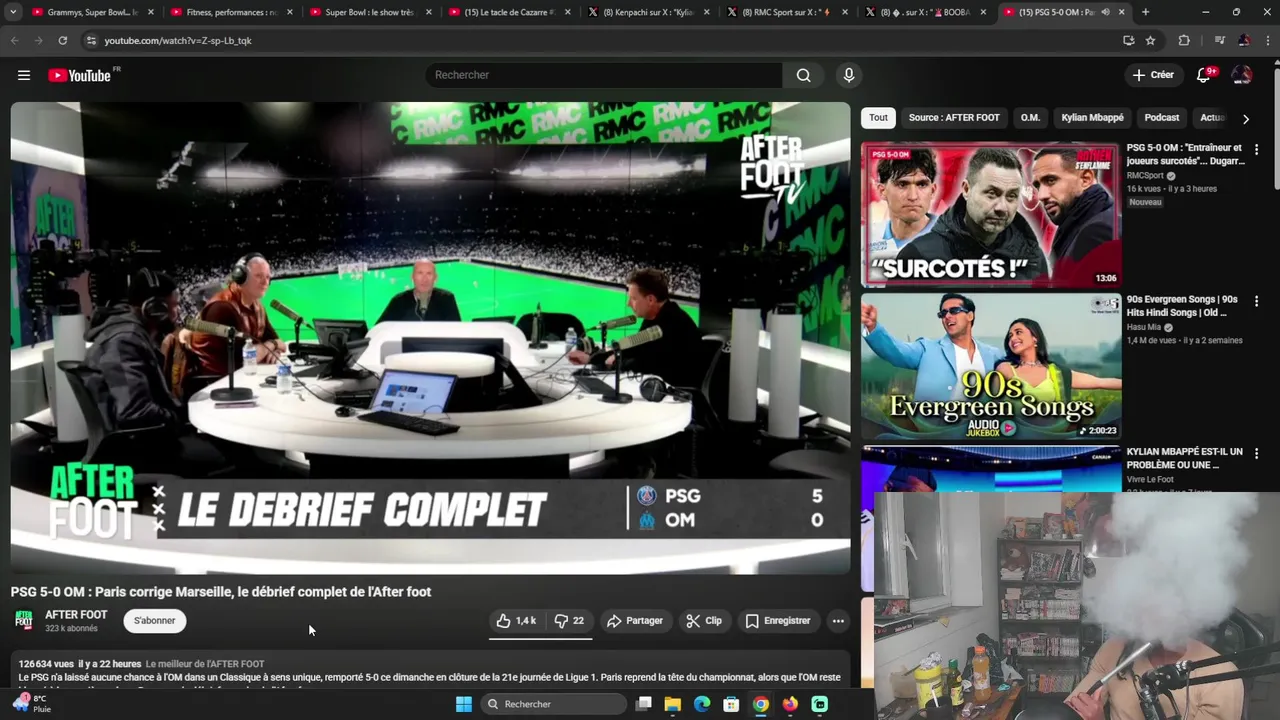Screen dimensions: 1280x720
Task: Click the '126 634 vues' description text
Action: (x=46, y=664)
